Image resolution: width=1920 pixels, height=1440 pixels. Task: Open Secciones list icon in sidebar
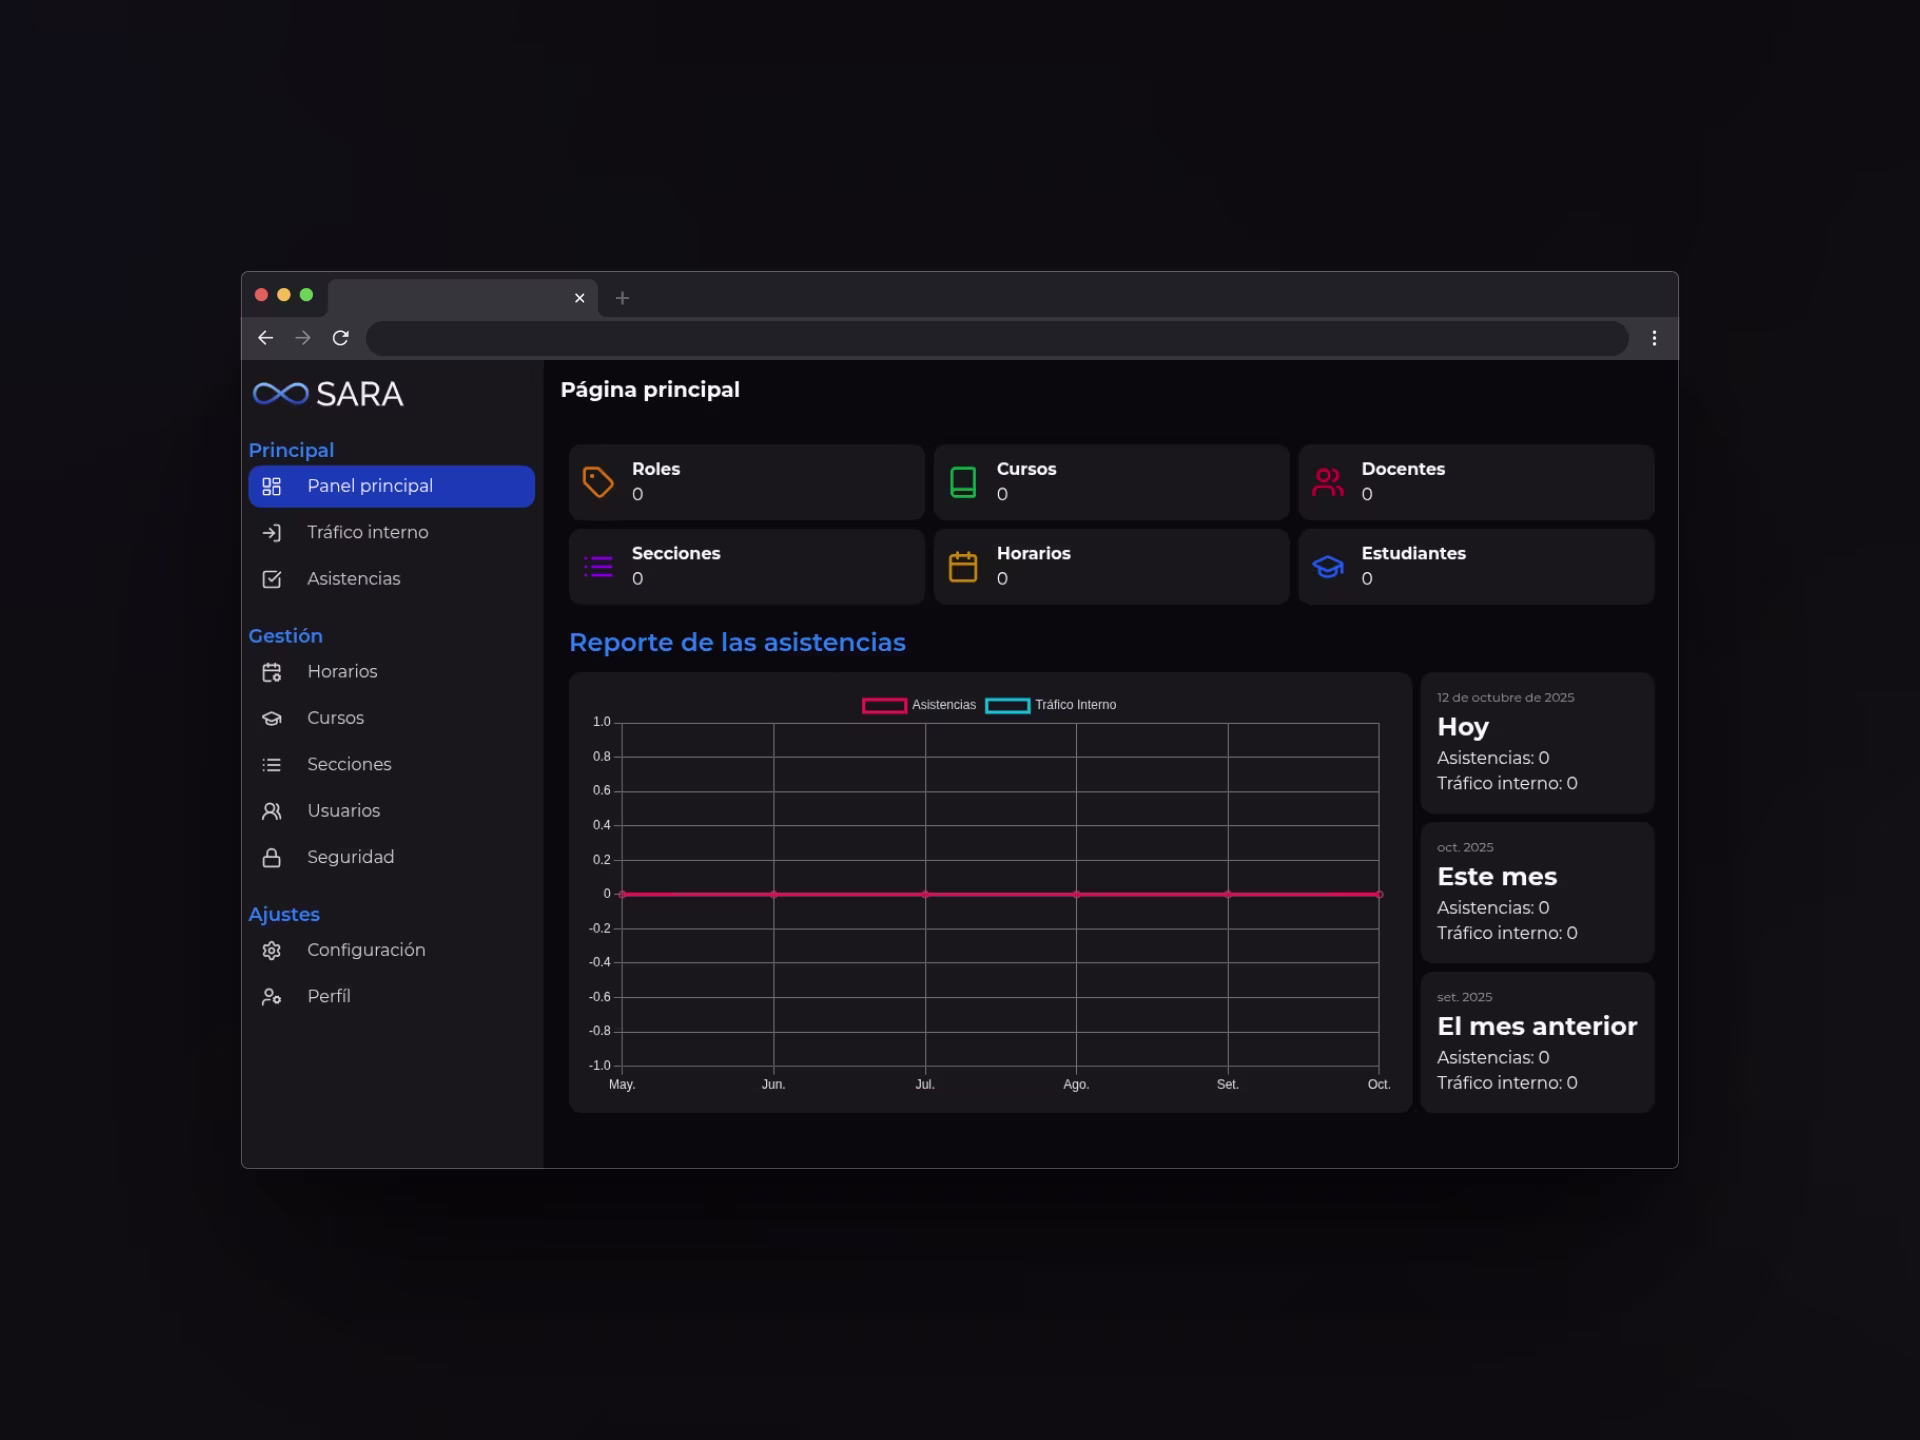point(271,765)
